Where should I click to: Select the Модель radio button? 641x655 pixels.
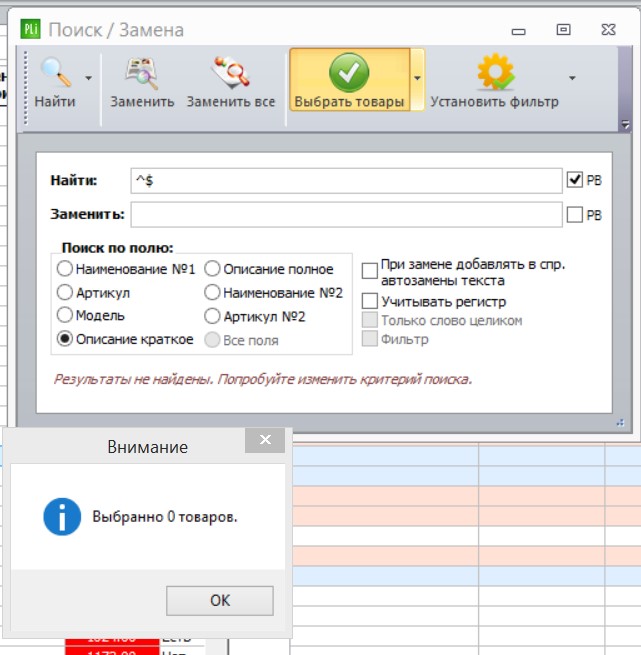point(65,315)
